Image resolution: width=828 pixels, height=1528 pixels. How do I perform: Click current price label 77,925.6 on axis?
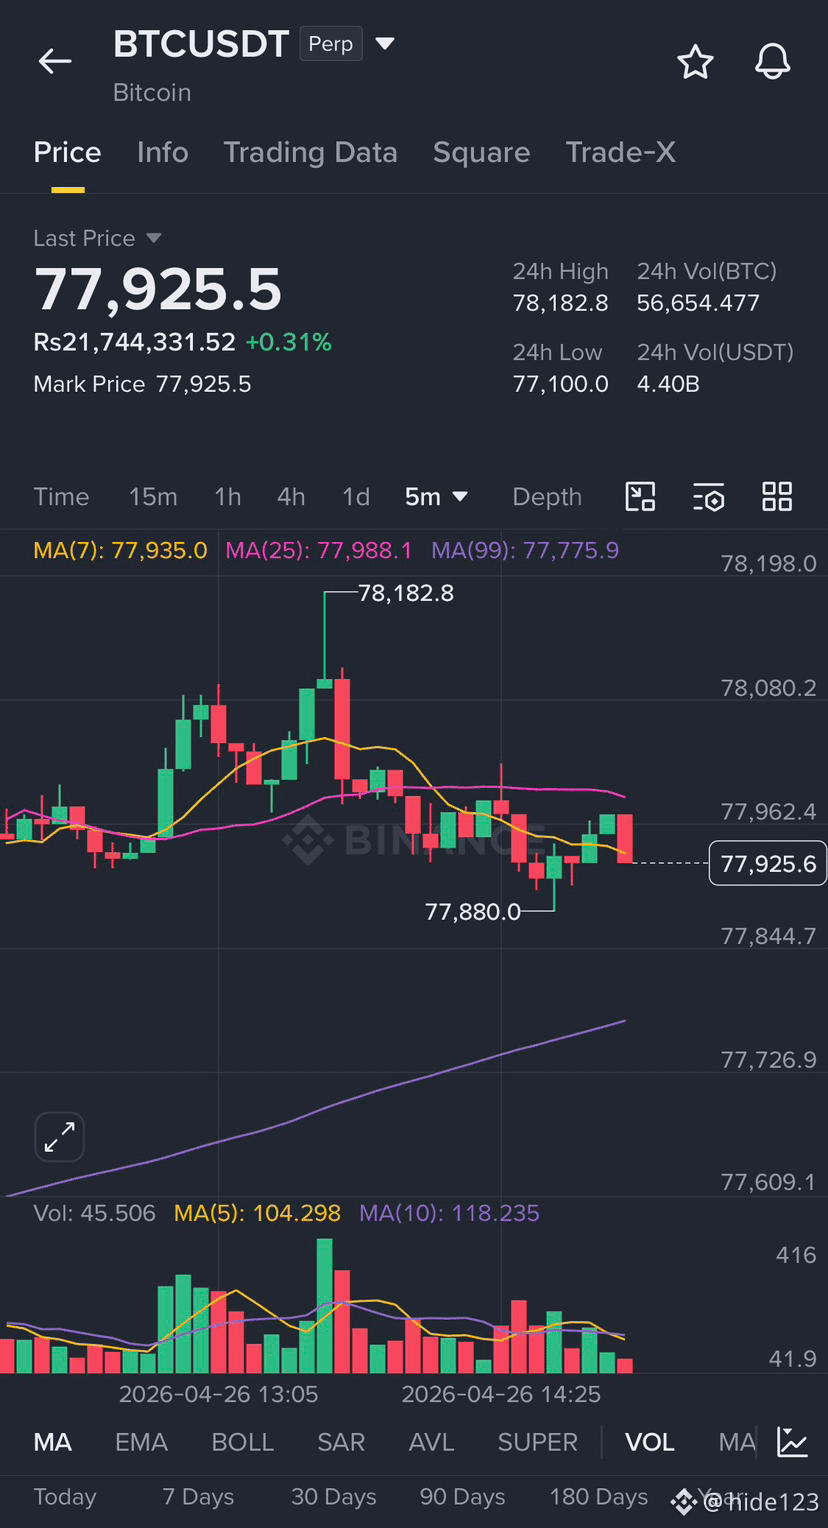pyautogui.click(x=768, y=863)
